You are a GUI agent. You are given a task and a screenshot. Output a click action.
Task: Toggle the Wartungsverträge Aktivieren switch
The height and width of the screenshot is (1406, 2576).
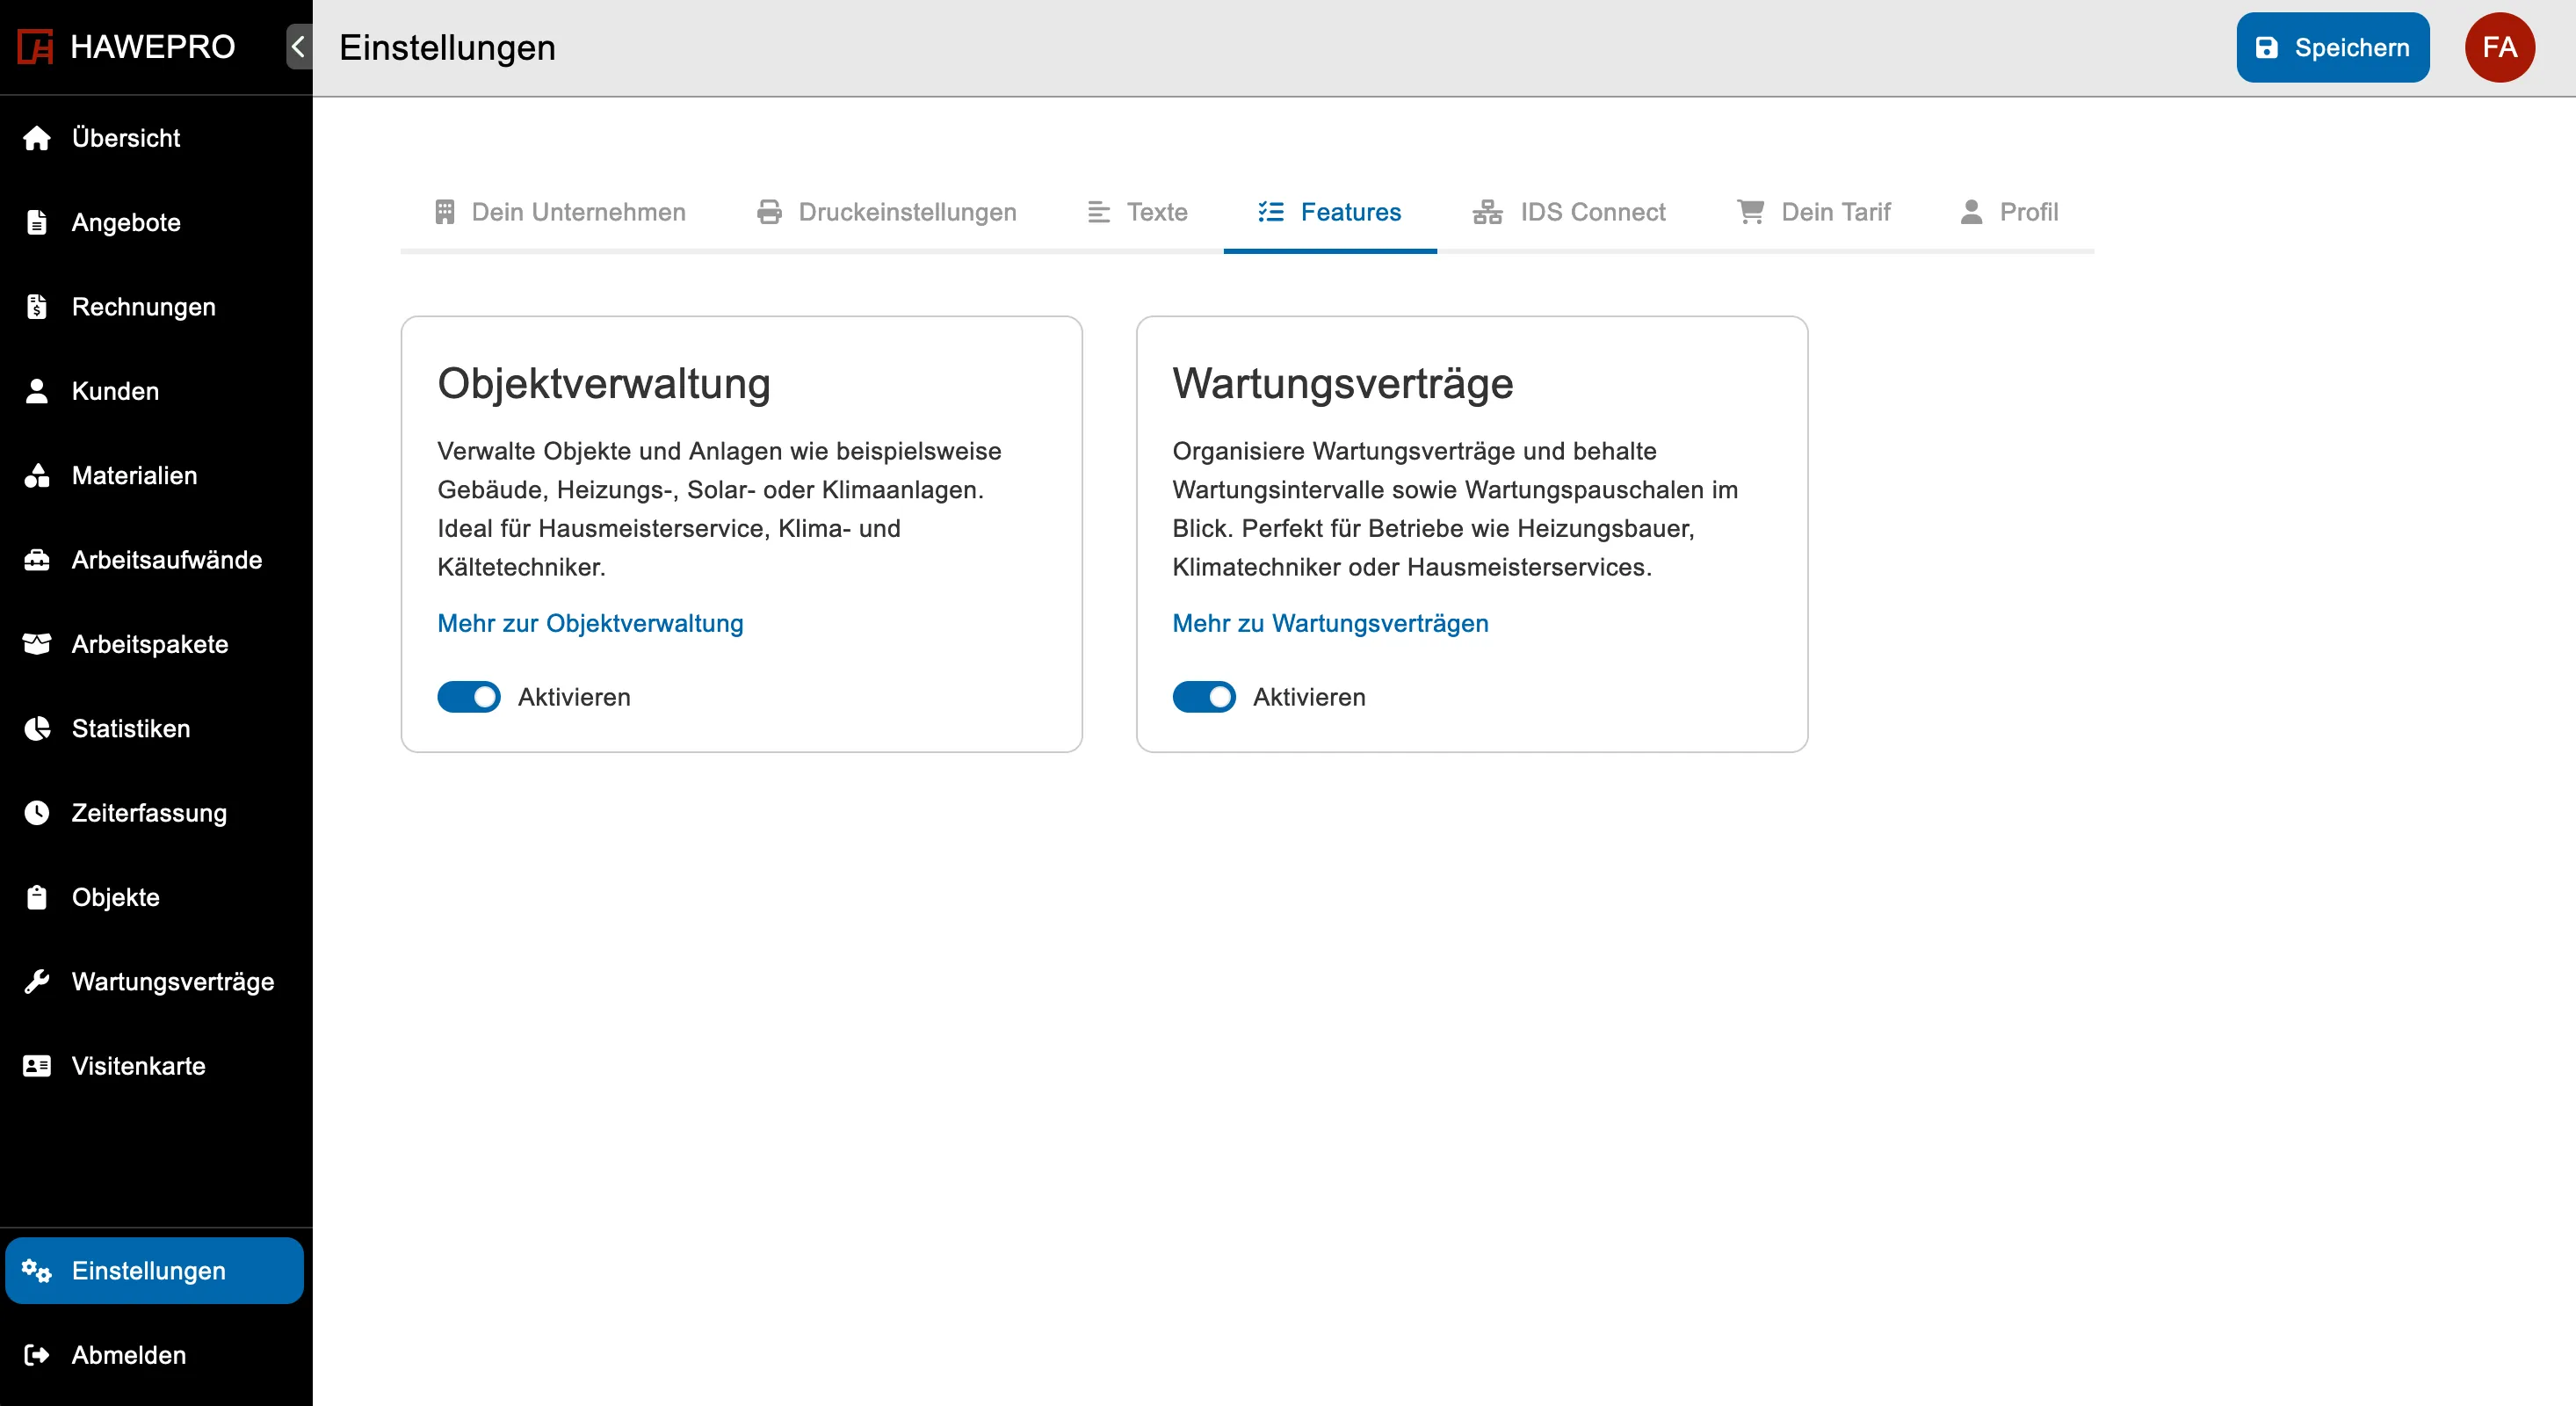pos(1204,697)
